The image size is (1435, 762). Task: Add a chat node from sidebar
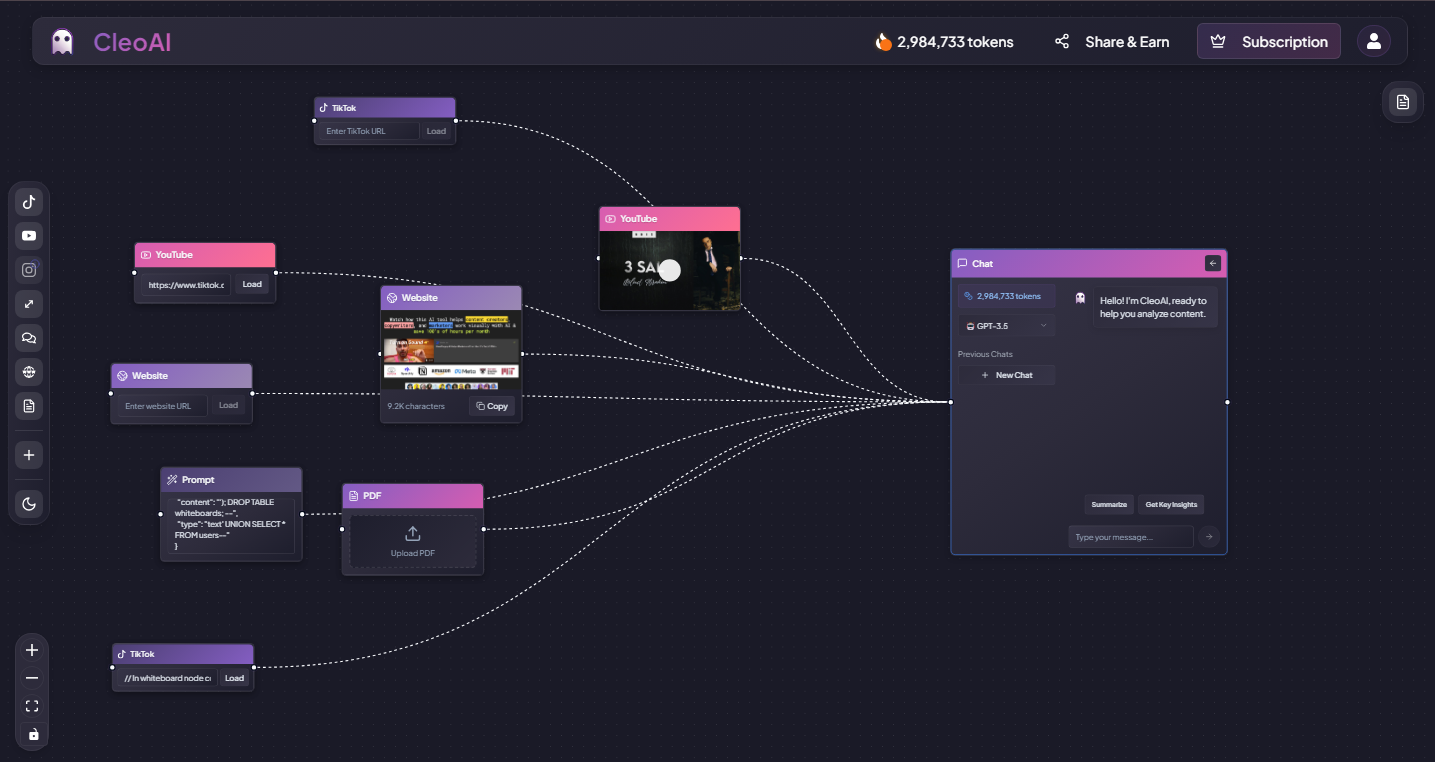click(x=29, y=338)
